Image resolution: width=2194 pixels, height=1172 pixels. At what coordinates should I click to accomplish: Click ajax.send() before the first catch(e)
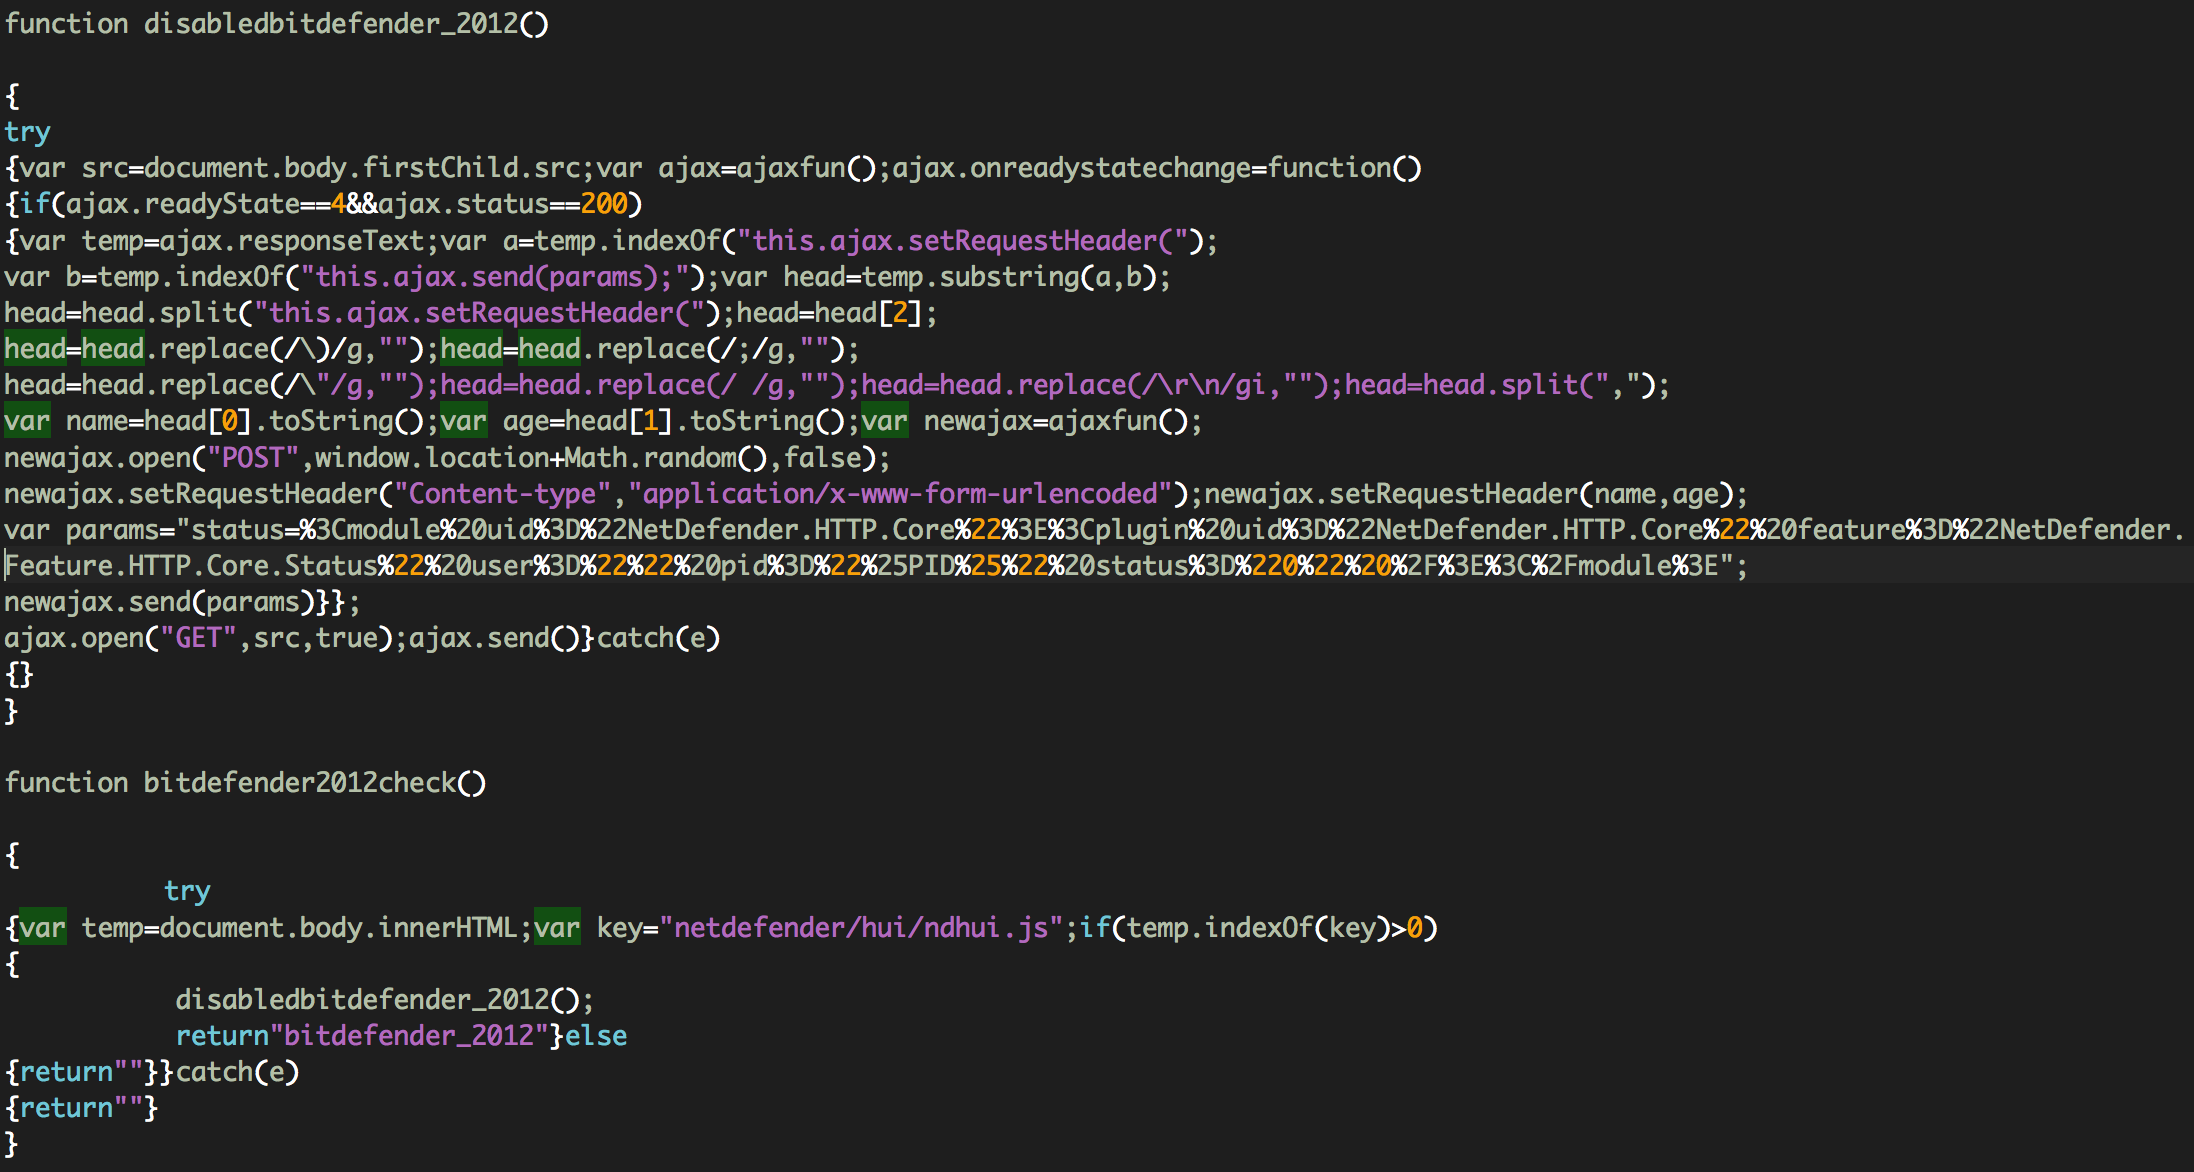495,638
